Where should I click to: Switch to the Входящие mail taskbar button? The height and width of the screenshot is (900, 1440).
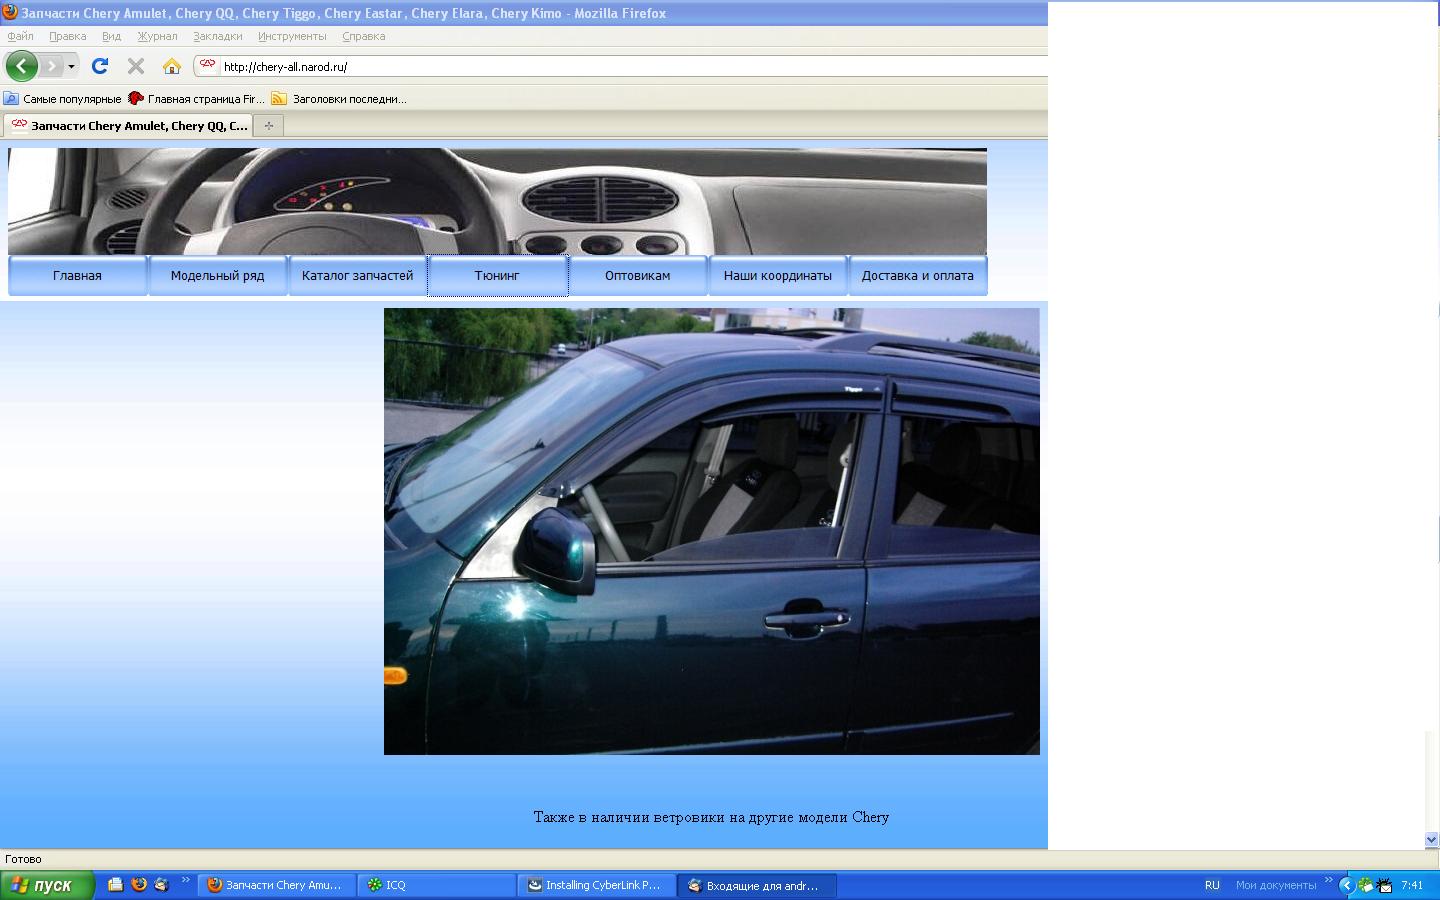click(x=757, y=885)
